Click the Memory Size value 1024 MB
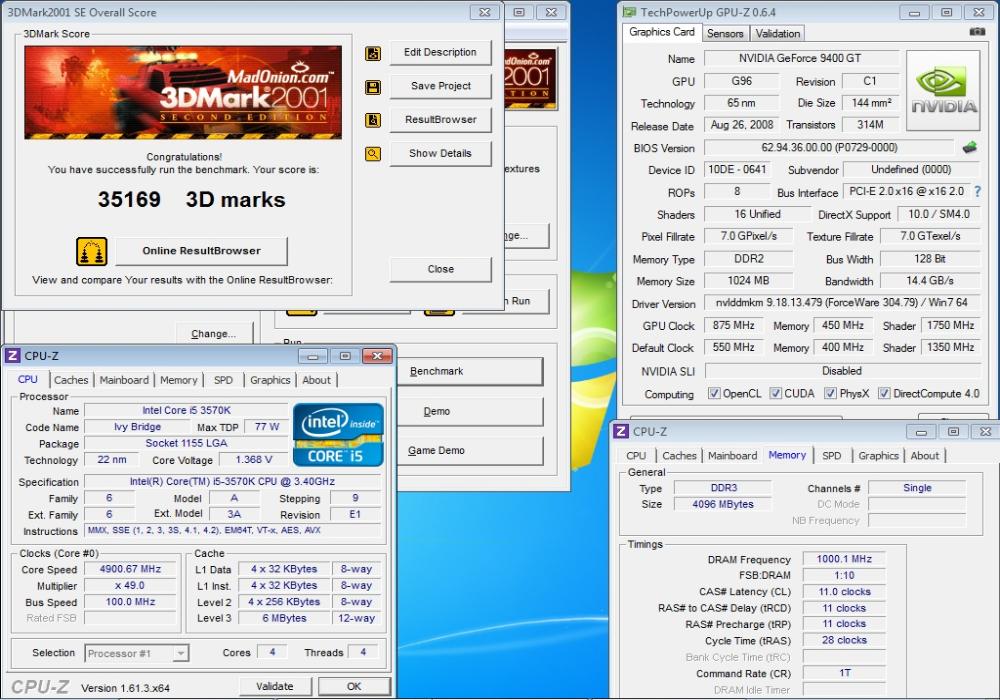 748,281
